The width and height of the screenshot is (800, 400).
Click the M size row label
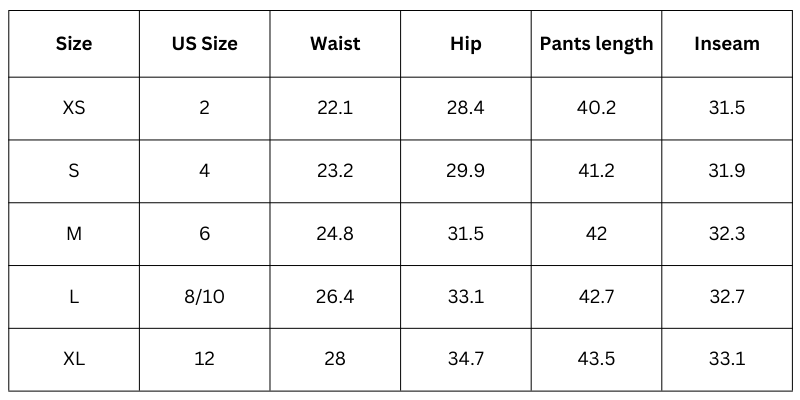point(74,234)
